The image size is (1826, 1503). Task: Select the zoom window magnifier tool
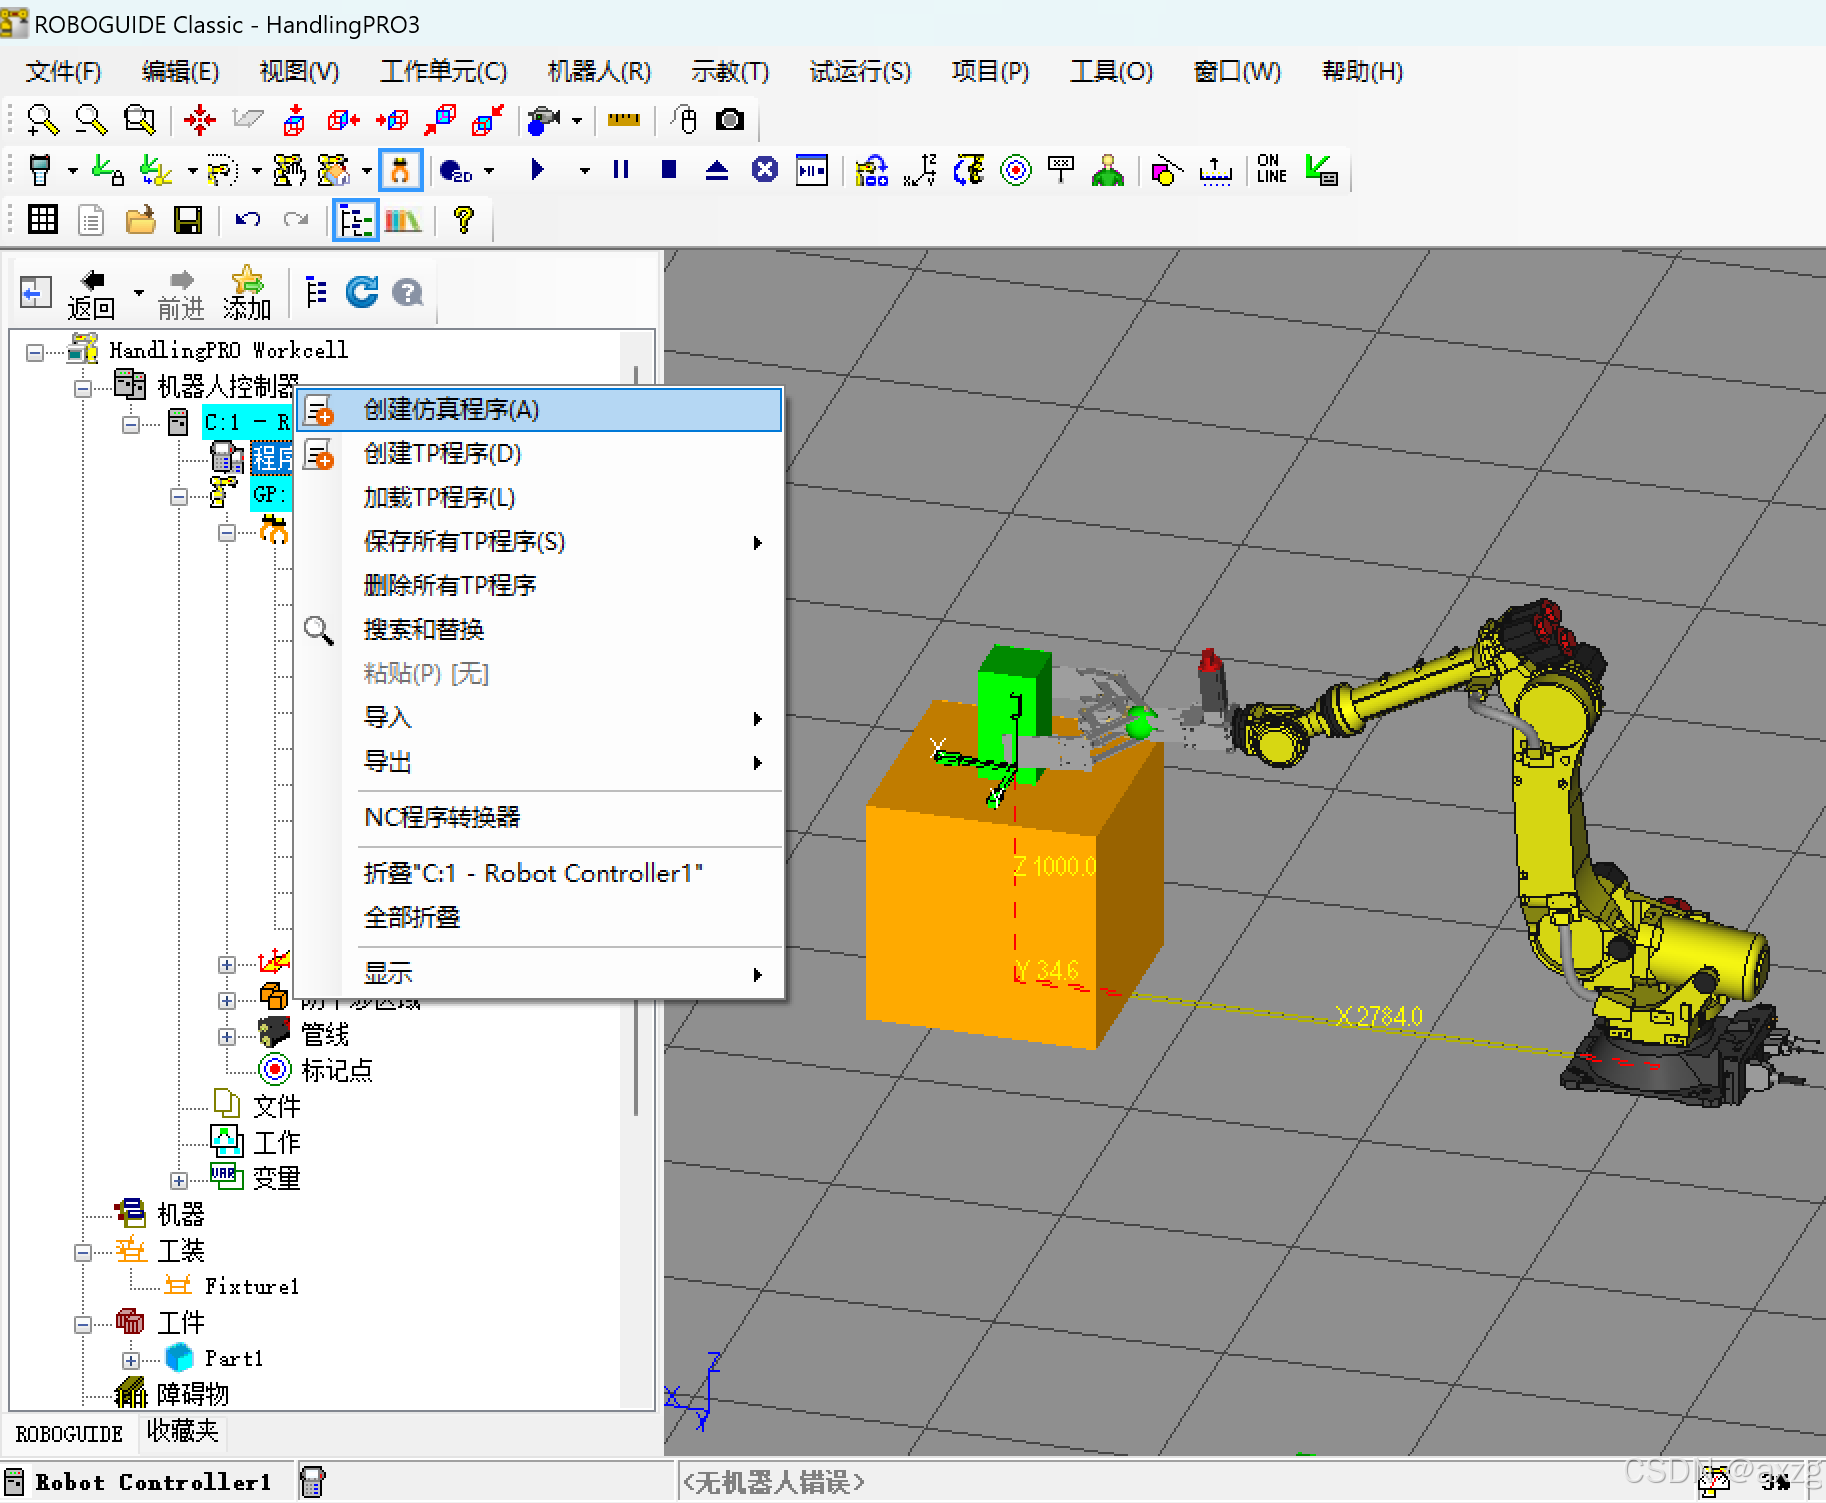click(x=139, y=120)
